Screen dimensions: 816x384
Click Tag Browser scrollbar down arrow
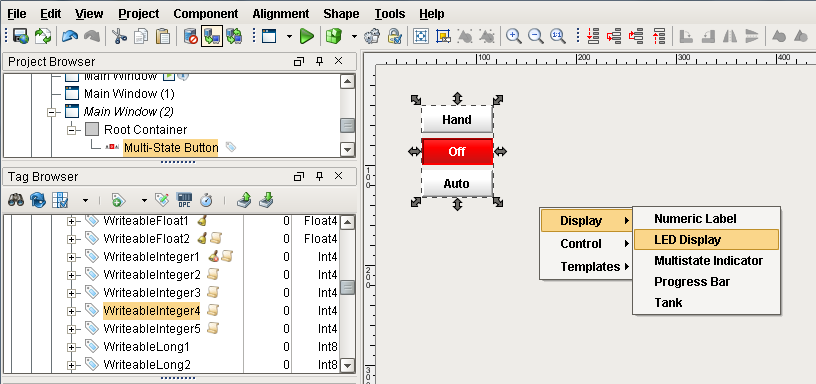coord(347,365)
